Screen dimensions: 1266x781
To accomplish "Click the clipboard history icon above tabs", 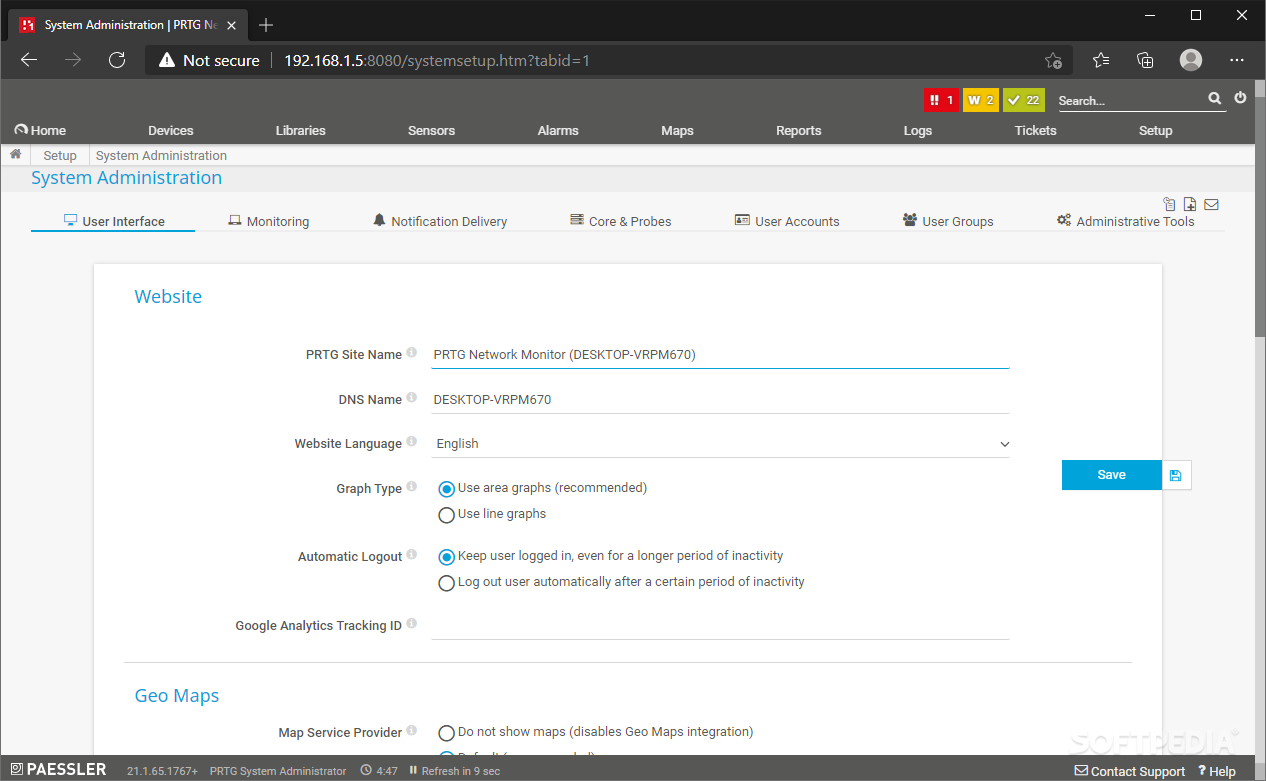I will (x=1170, y=204).
